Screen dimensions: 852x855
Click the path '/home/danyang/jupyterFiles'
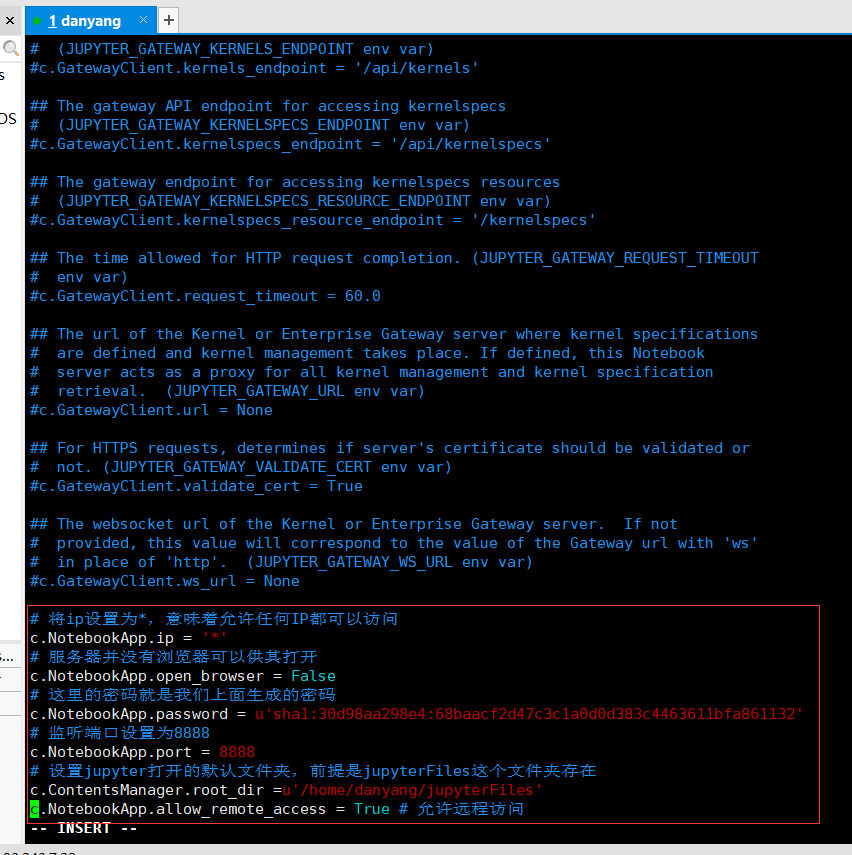point(416,790)
